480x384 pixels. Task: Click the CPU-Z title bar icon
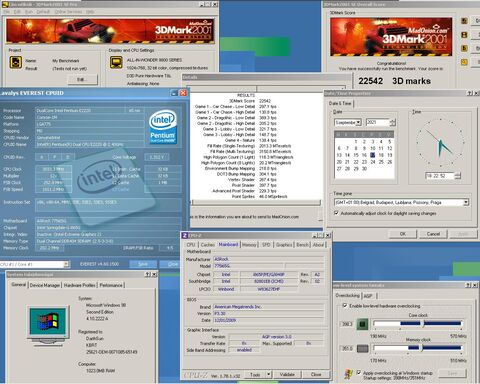tap(185, 235)
